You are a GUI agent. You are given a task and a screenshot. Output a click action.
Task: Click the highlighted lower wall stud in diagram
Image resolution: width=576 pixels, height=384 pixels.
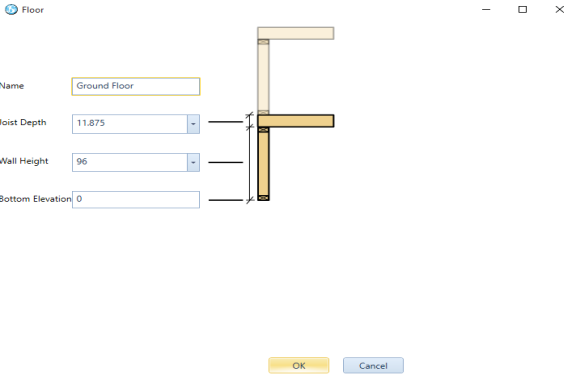click(263, 164)
